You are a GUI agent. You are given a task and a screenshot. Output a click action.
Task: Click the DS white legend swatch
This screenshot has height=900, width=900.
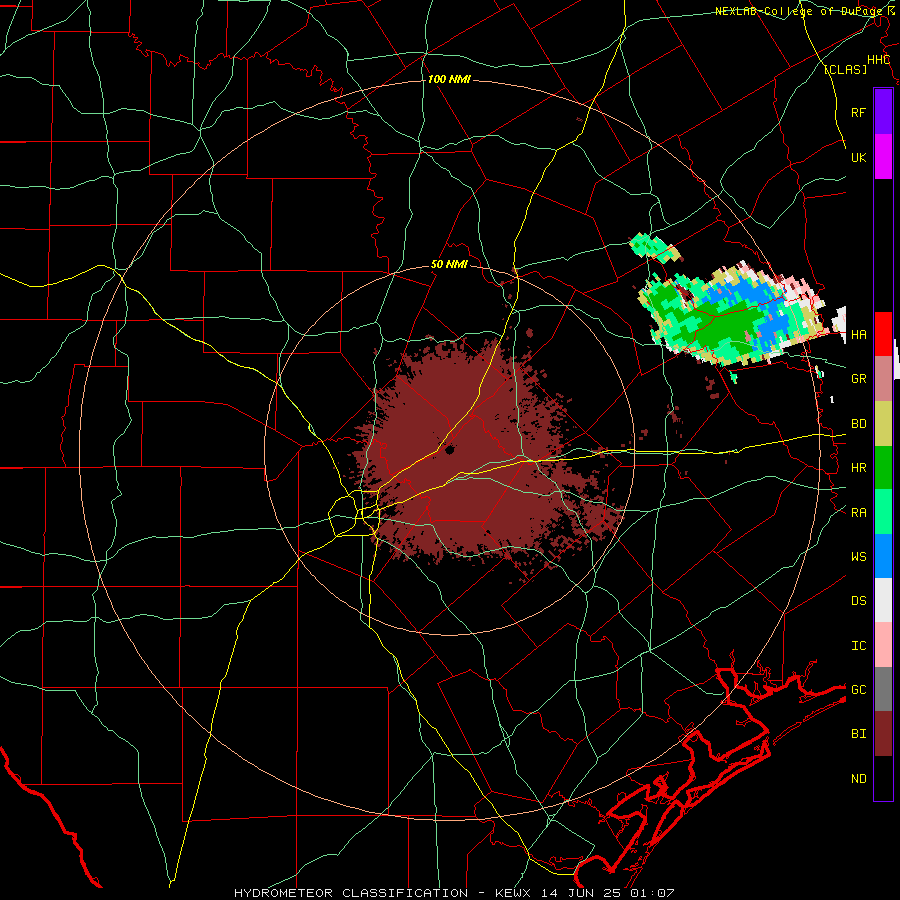pos(883,600)
